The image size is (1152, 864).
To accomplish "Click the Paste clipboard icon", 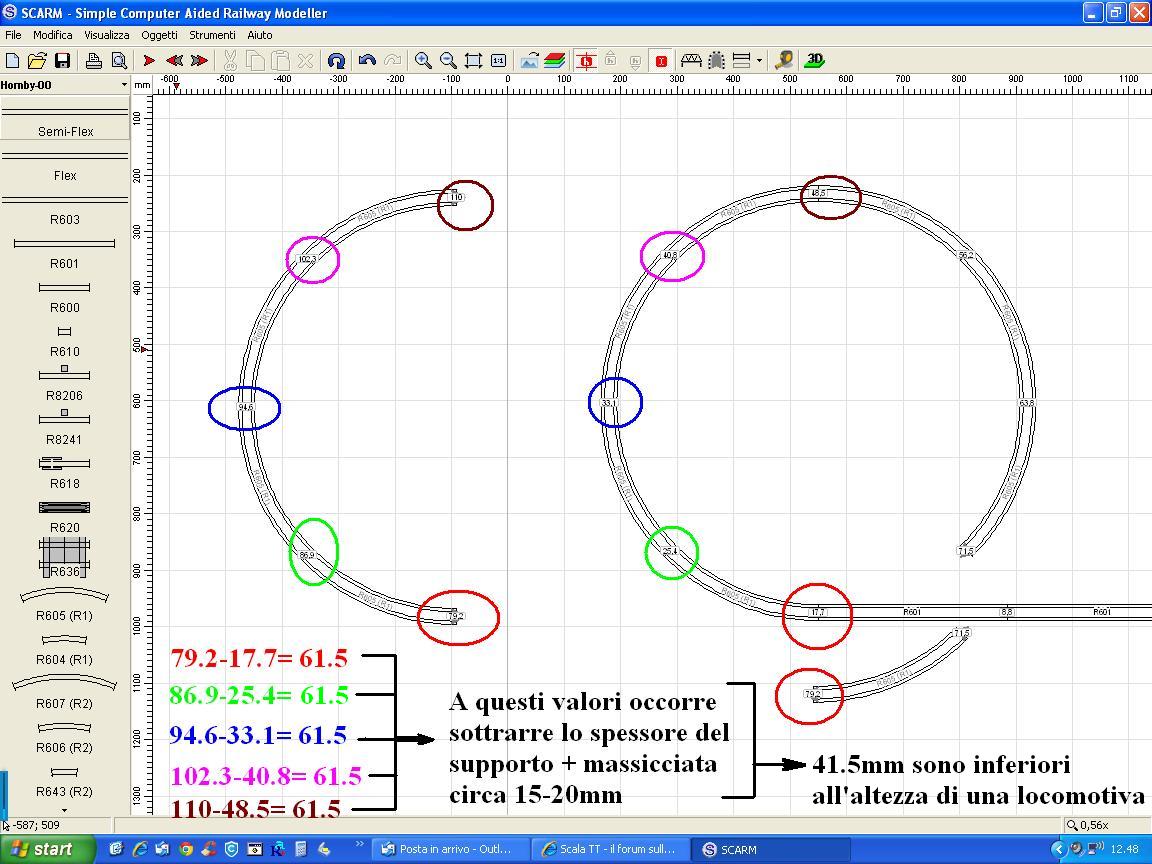I will (x=280, y=60).
